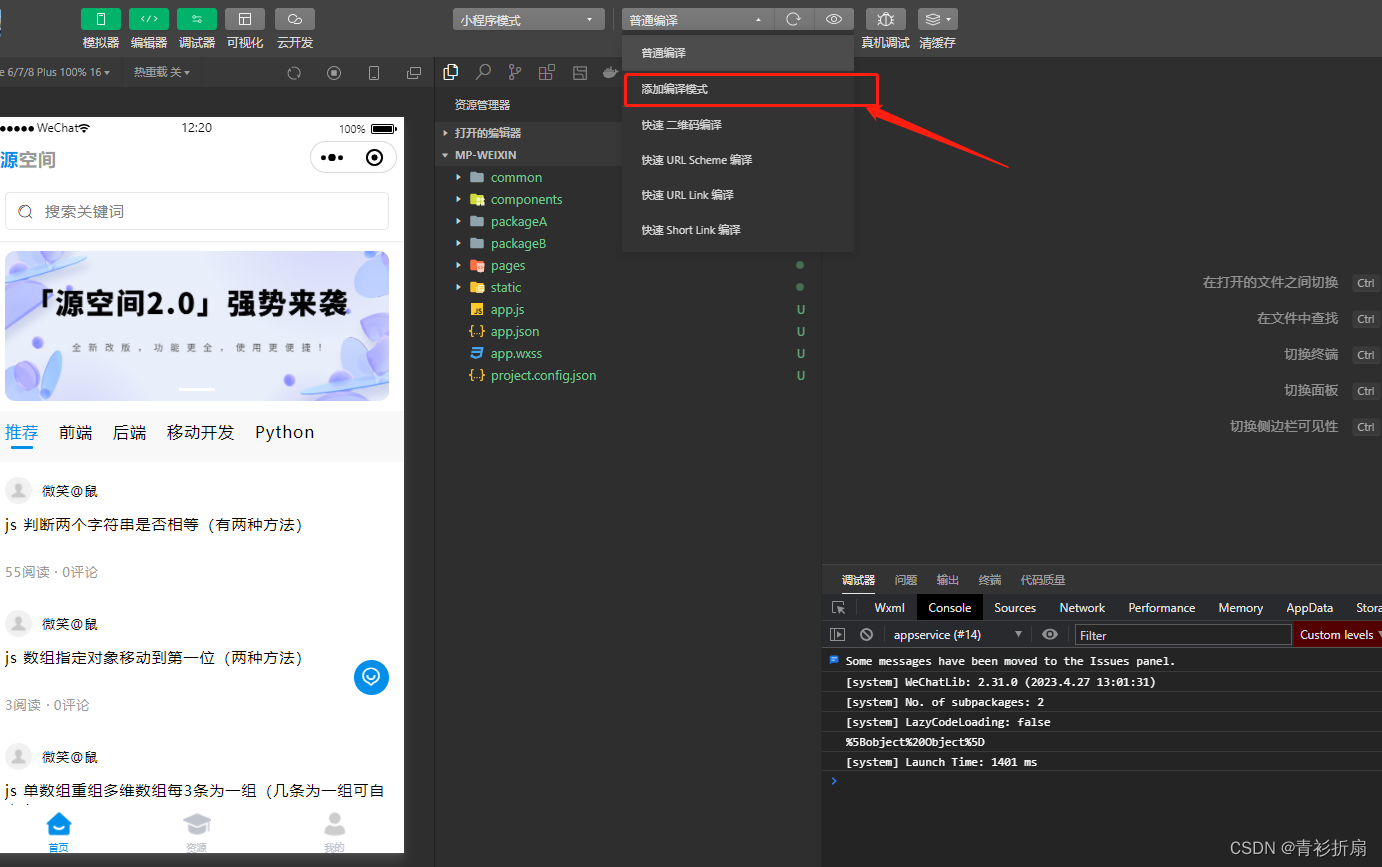Toggle the preview eye icon beside compile
The width and height of the screenshot is (1382, 867).
click(x=835, y=18)
